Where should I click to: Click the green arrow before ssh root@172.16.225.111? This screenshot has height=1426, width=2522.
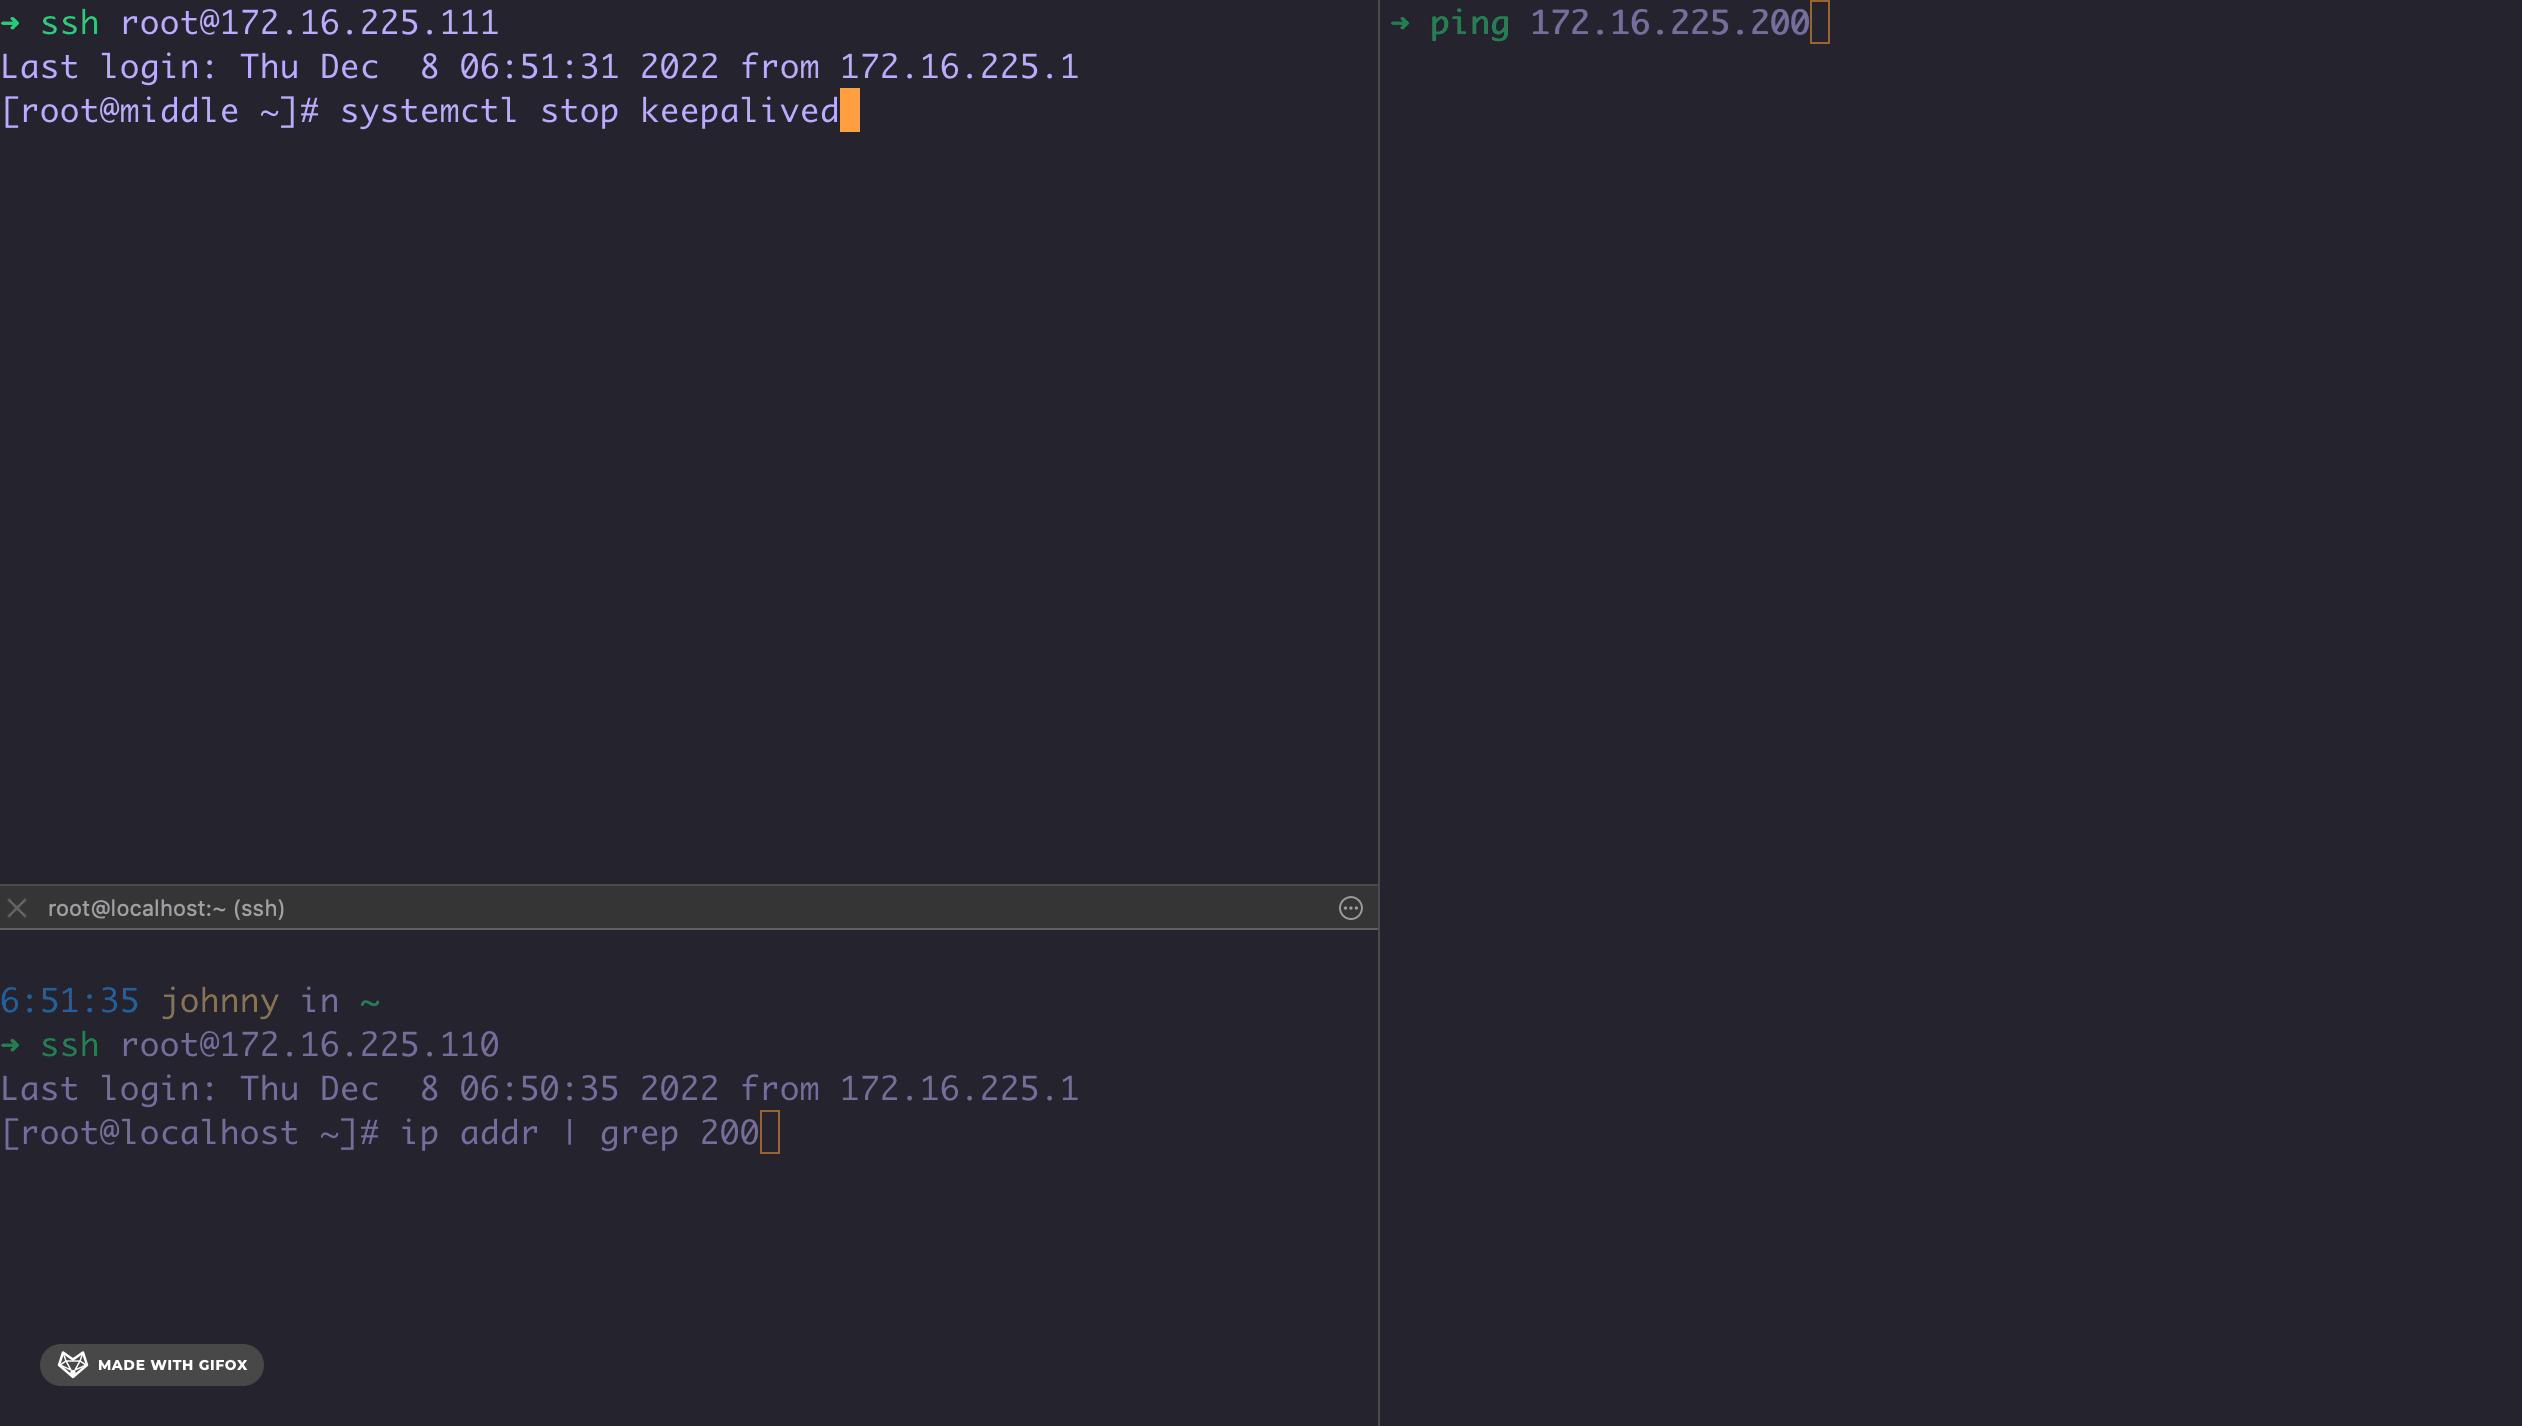click(x=11, y=23)
